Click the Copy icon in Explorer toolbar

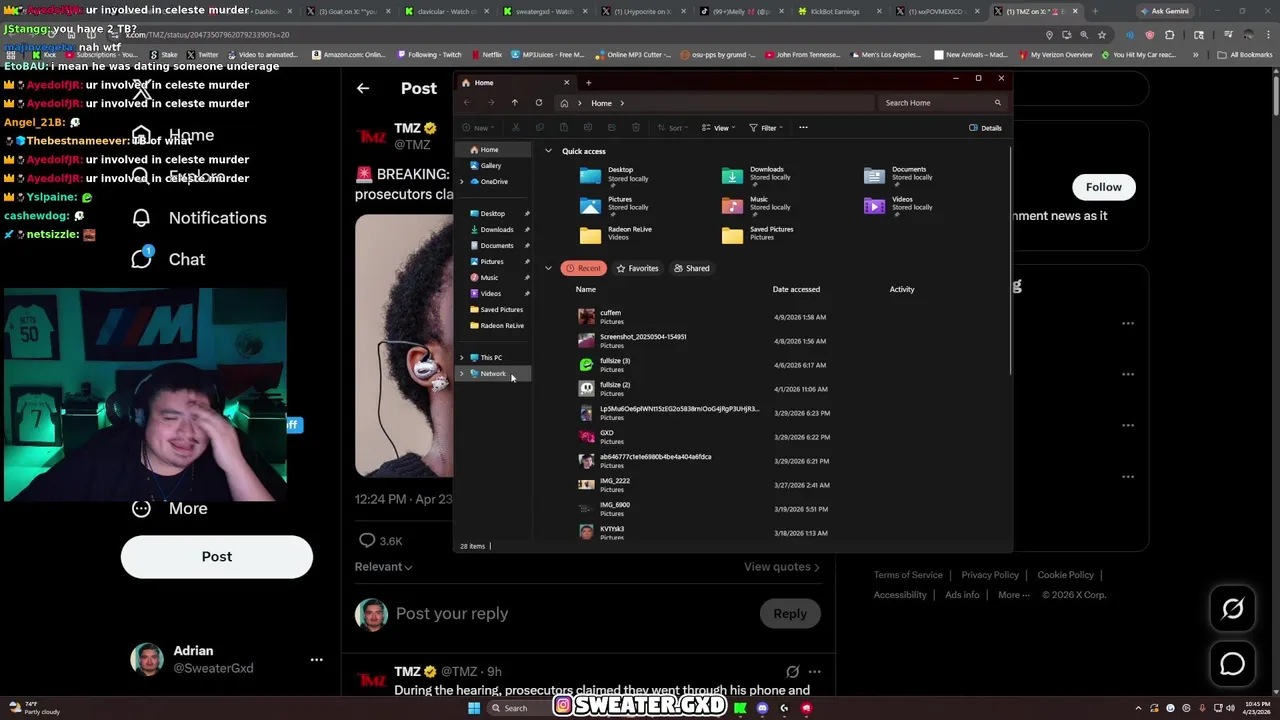[540, 128]
